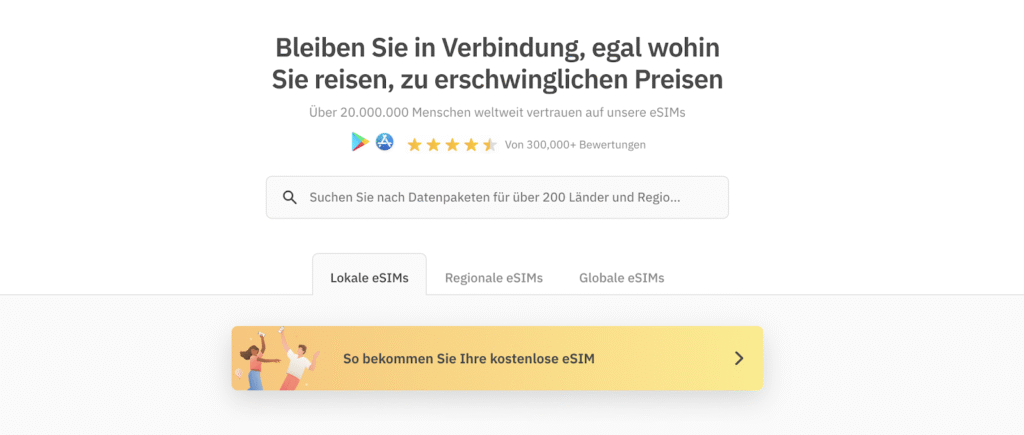Focus the data package search field
Viewport: 1024px width, 435px height.
[510, 198]
